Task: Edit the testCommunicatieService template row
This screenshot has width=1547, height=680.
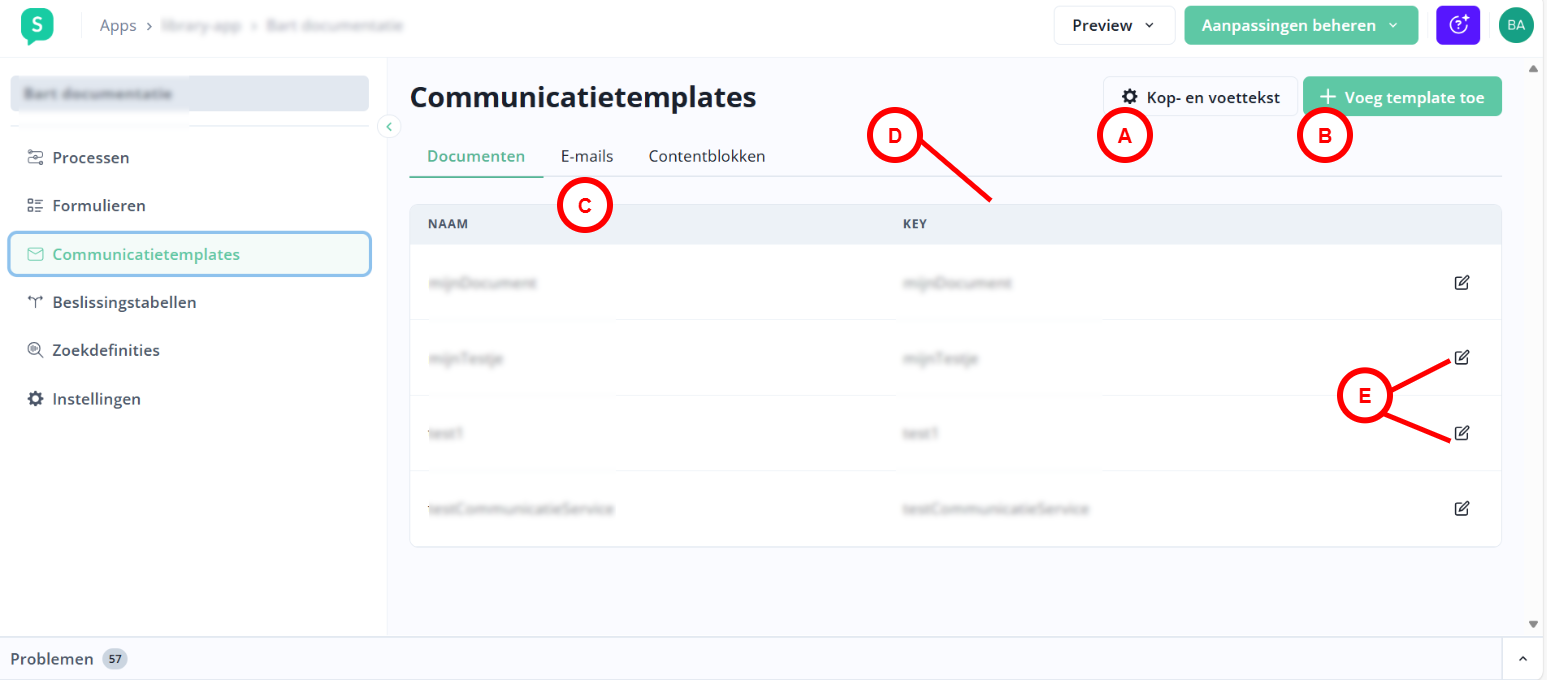Action: 1461,508
